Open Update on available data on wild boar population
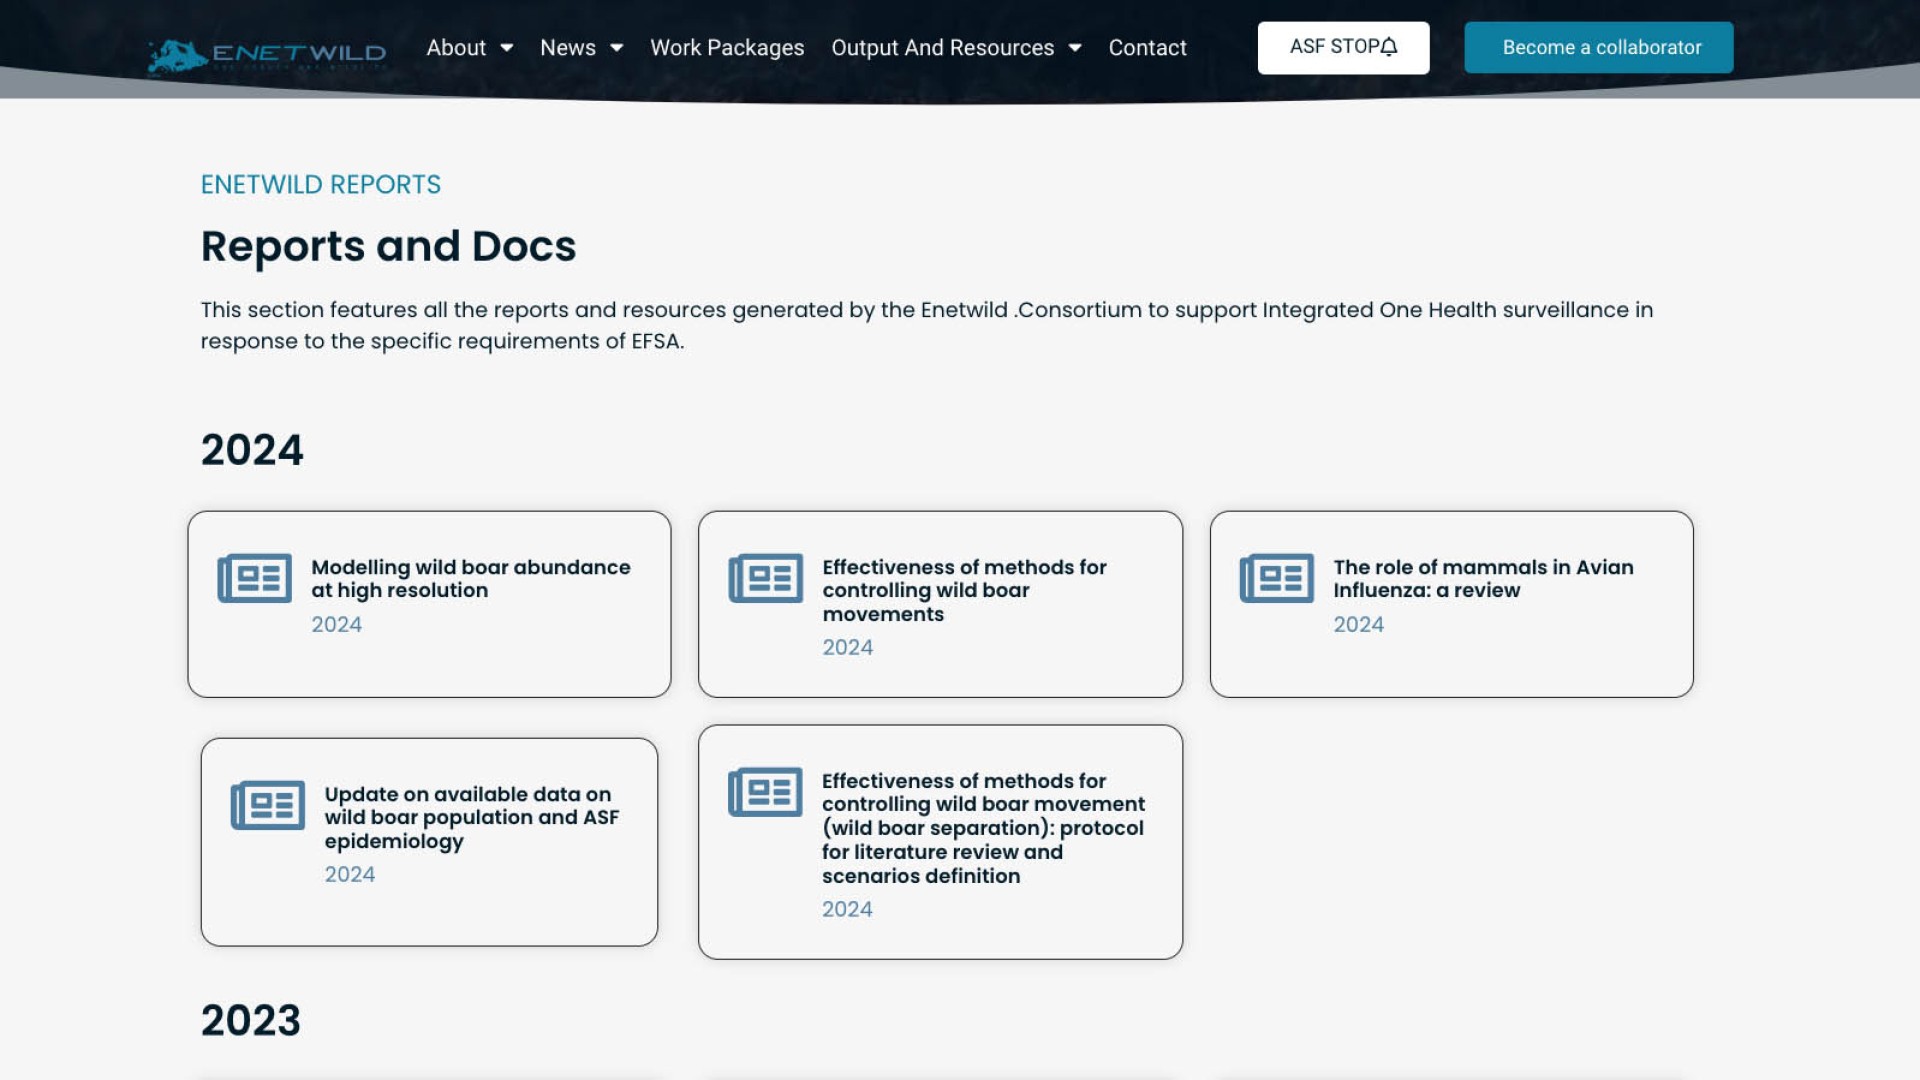The width and height of the screenshot is (1920, 1080). 472,818
